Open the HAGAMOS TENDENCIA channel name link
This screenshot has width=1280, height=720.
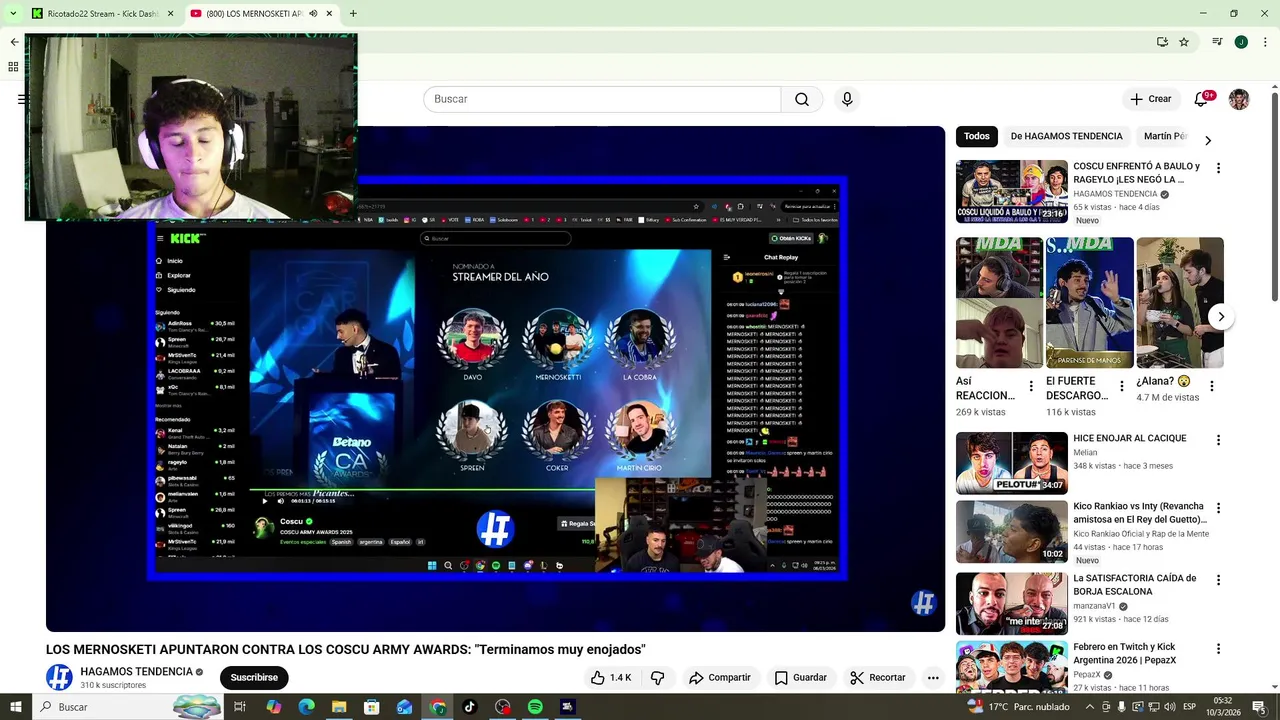tap(136, 672)
